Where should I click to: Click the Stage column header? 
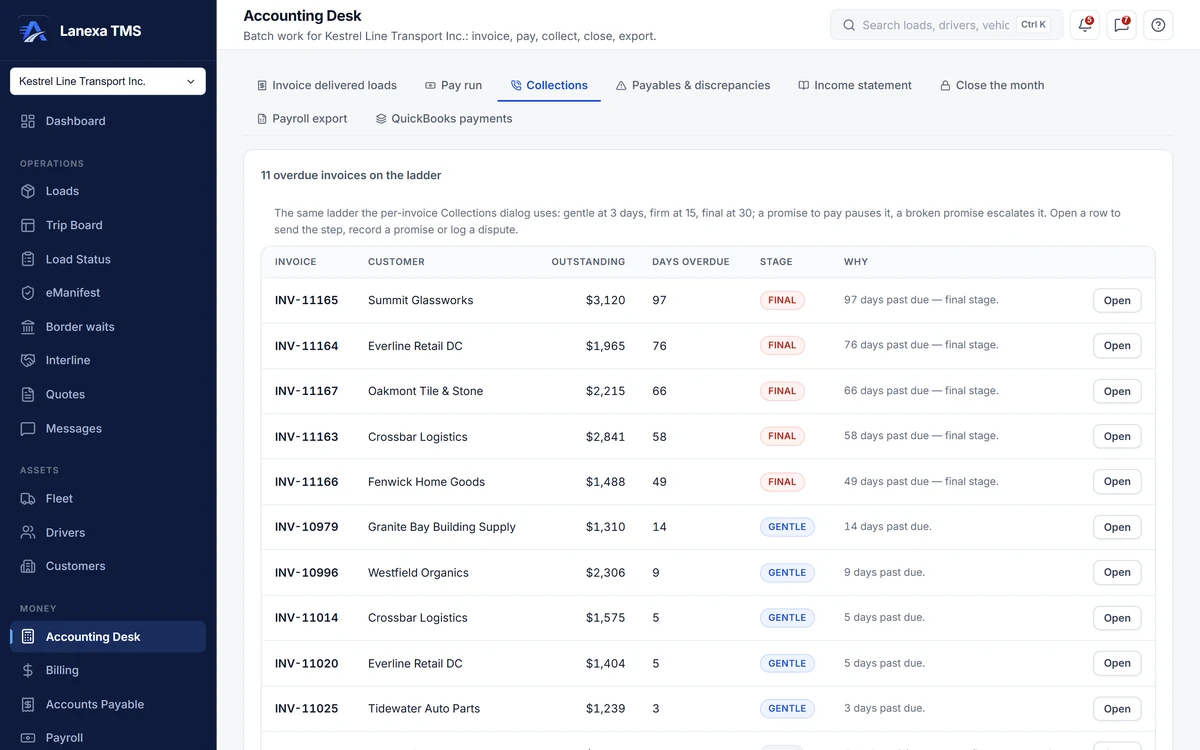click(x=776, y=262)
